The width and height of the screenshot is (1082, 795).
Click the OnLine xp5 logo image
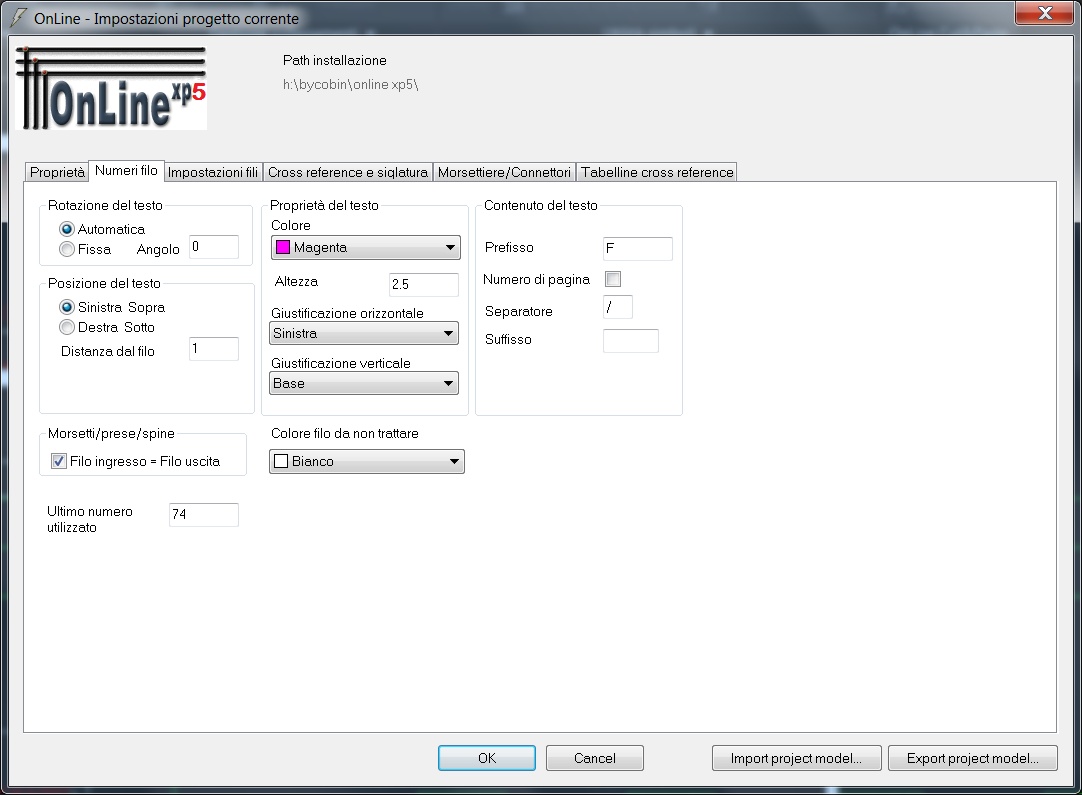point(112,88)
